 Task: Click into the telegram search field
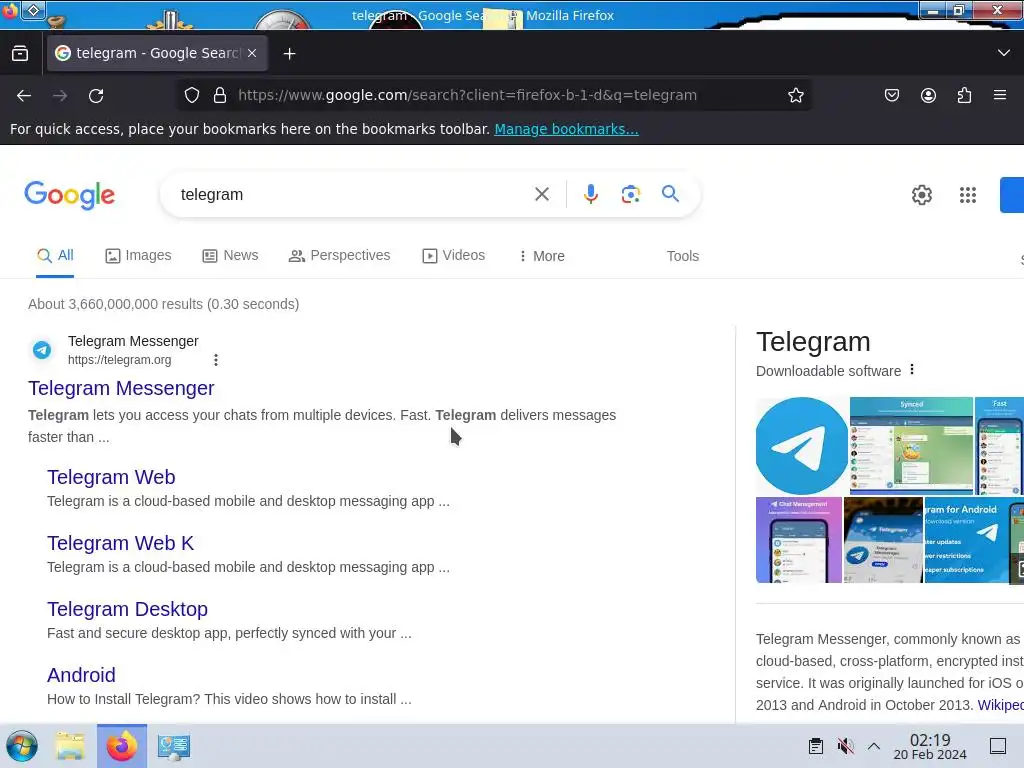pyautogui.click(x=349, y=195)
